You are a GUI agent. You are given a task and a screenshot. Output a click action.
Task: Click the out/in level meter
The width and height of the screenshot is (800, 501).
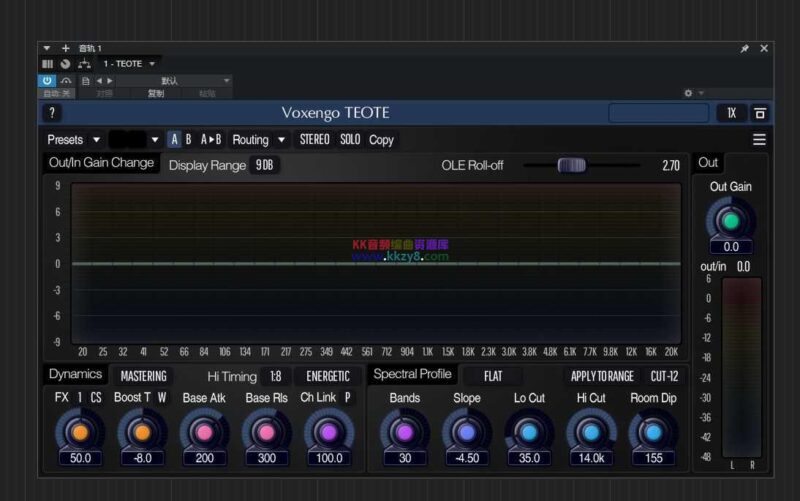point(742,367)
